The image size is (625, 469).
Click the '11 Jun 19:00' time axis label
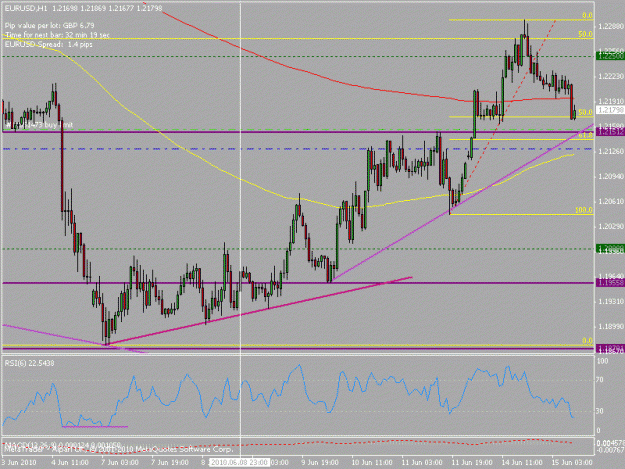click(472, 462)
